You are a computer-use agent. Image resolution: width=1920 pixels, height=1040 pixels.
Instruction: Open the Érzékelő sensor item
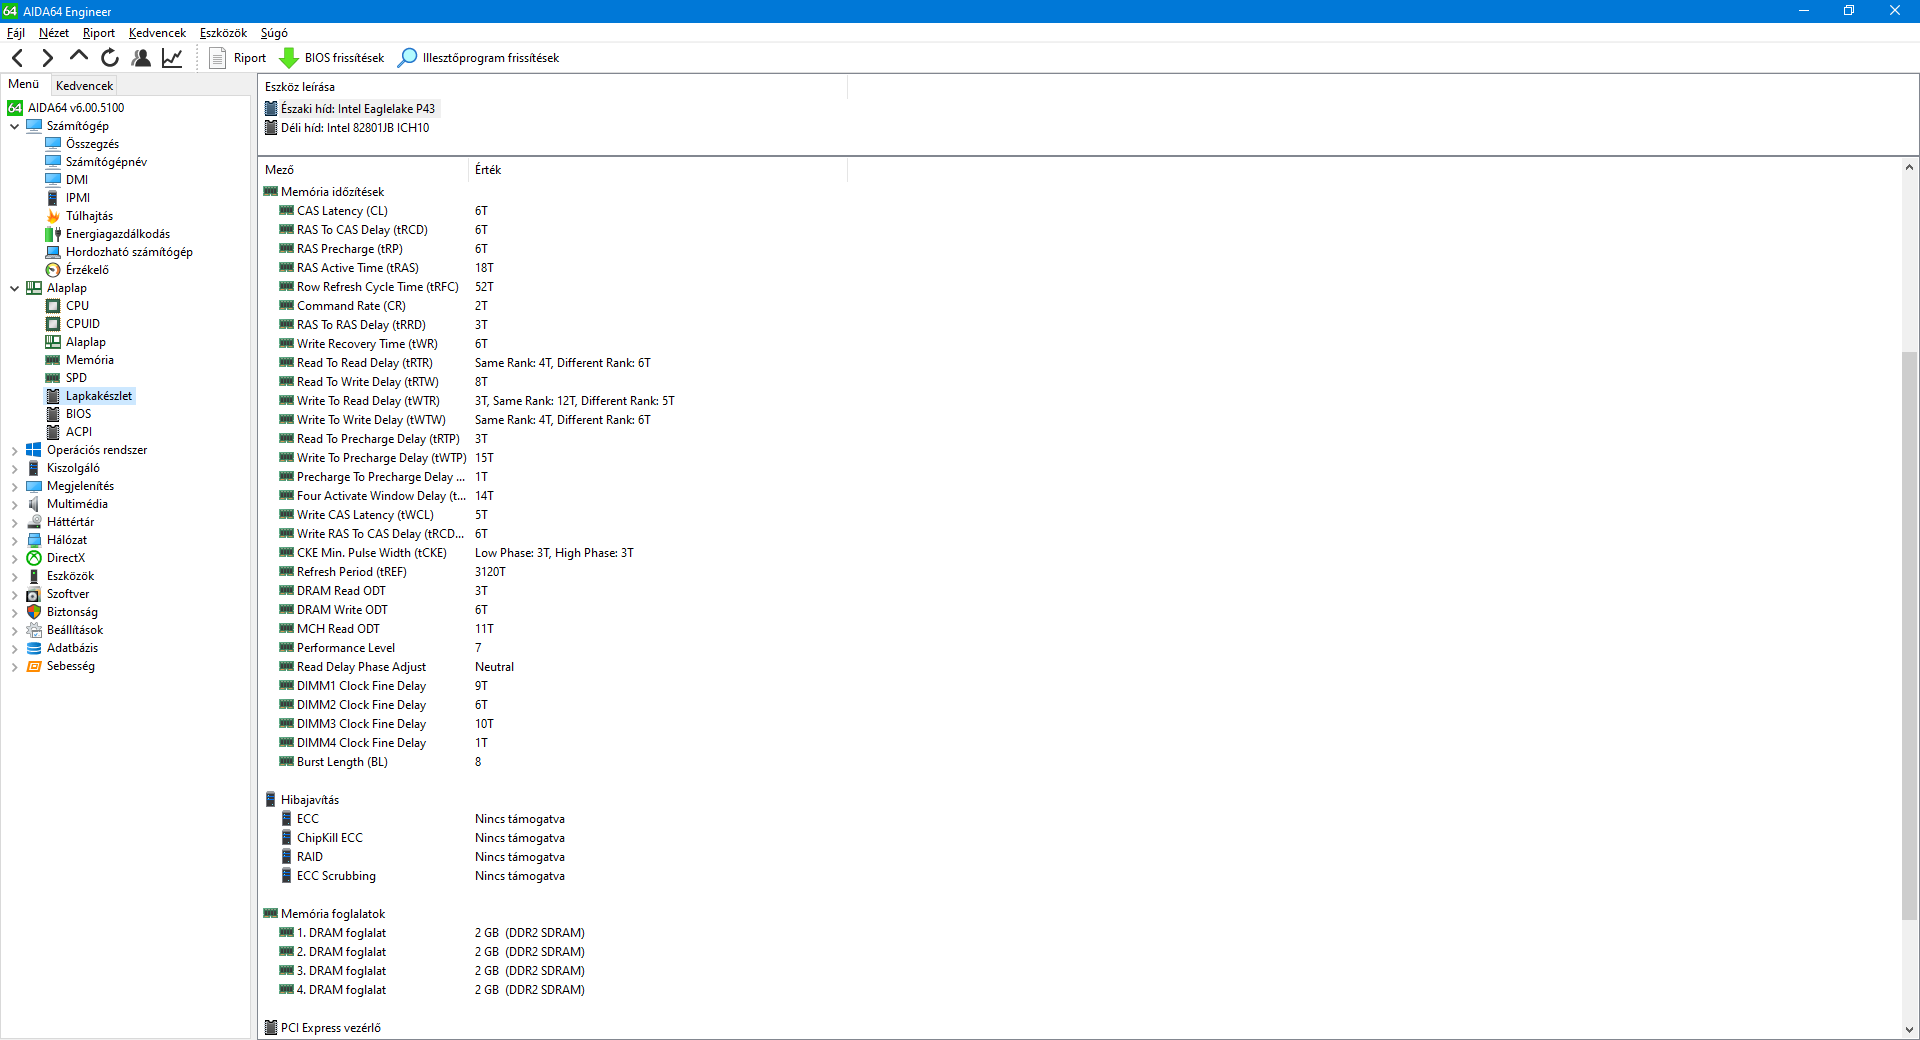(x=87, y=270)
